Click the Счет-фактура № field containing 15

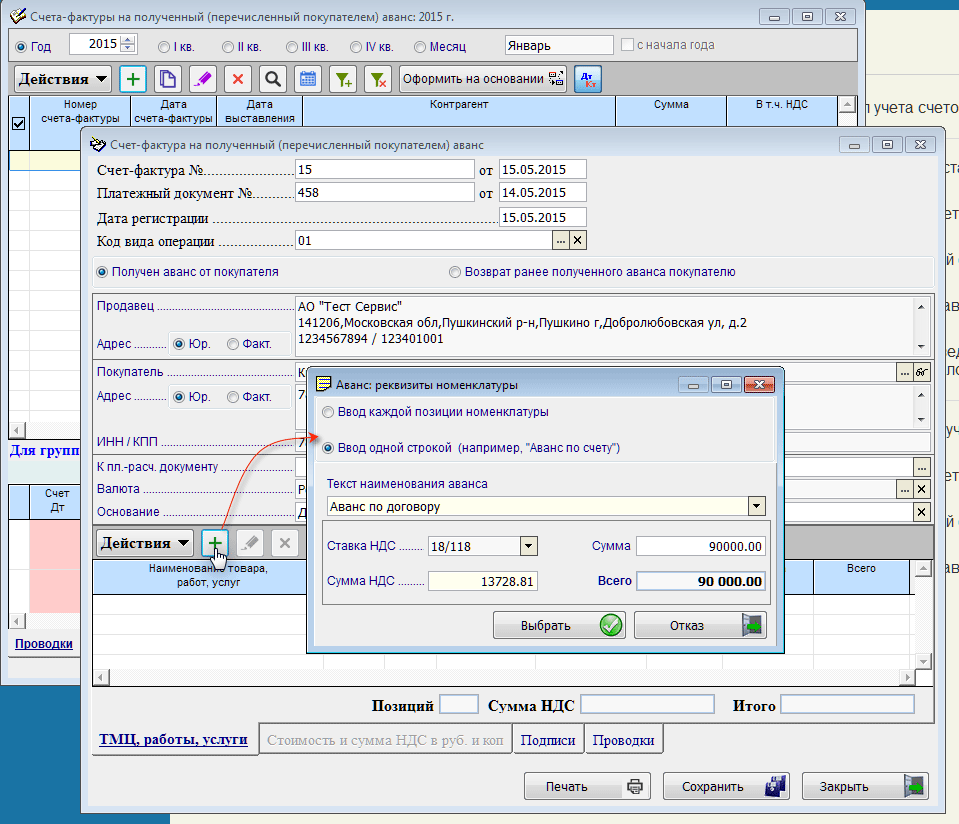tap(385, 169)
